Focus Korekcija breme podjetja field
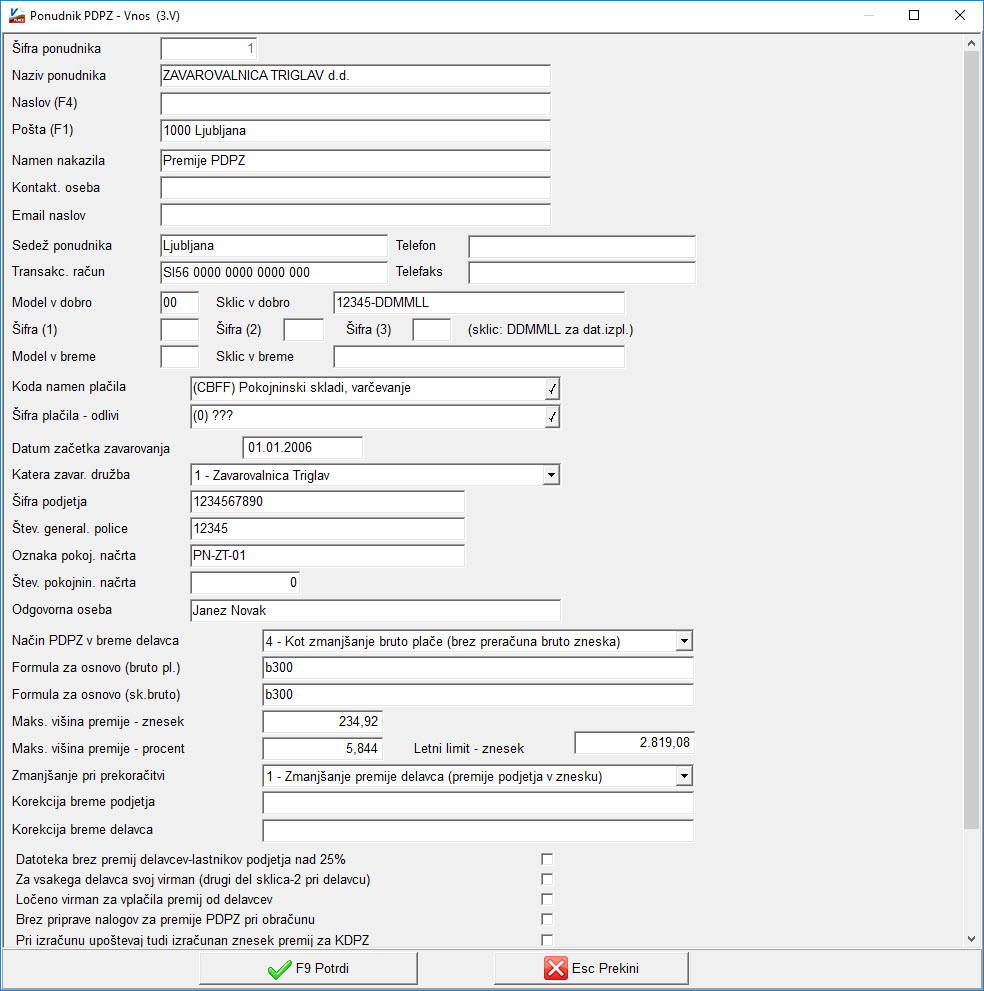This screenshot has height=991, width=984. (x=478, y=803)
